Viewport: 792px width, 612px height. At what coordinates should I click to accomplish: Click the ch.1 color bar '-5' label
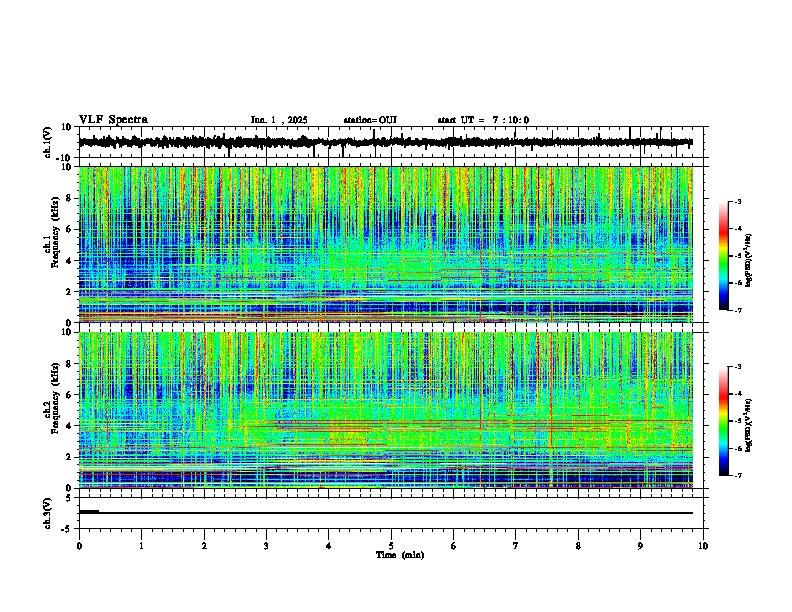[737, 256]
